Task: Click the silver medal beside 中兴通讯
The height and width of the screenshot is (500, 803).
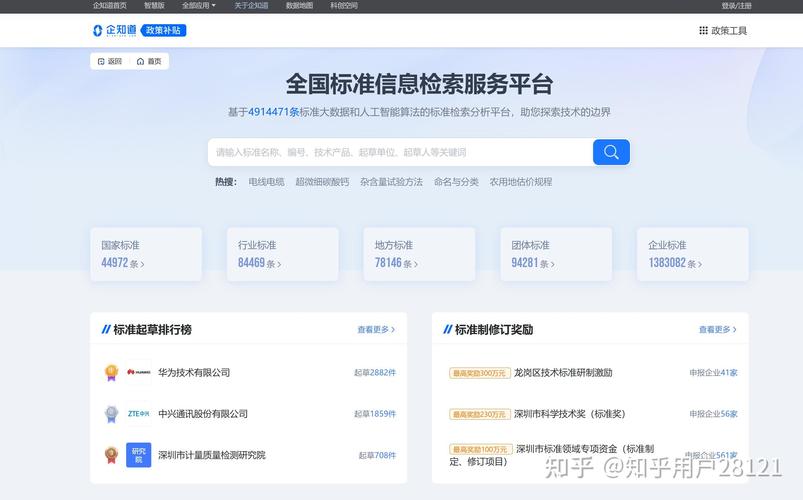Action: (x=111, y=414)
